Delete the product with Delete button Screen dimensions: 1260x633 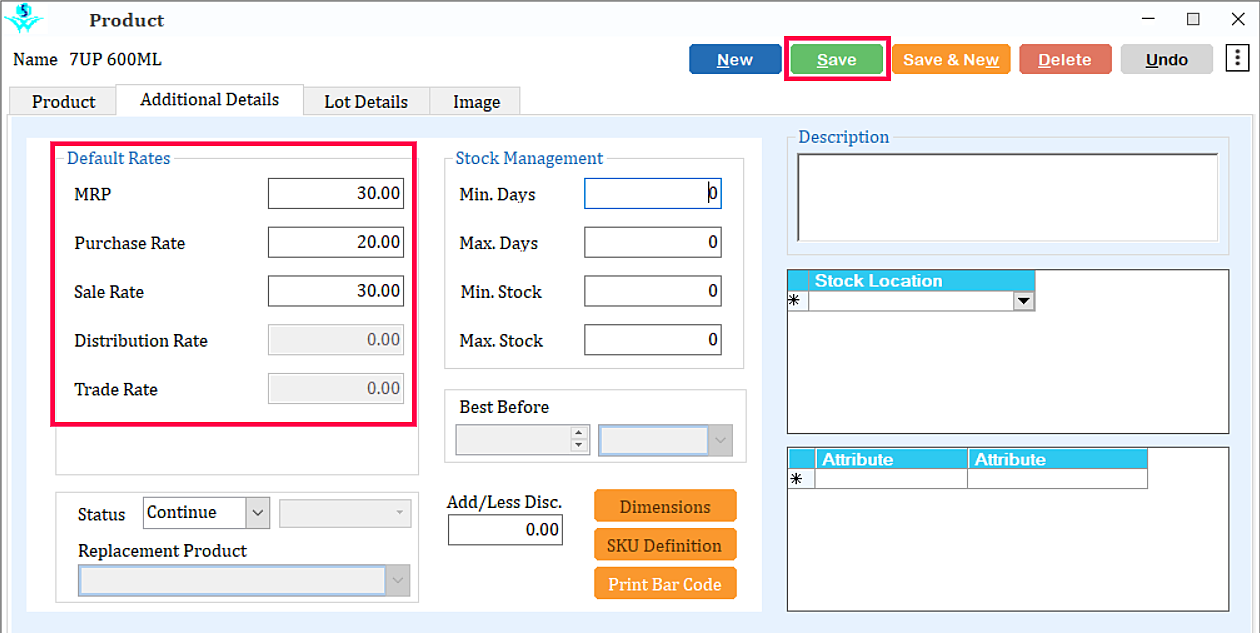pos(1064,60)
